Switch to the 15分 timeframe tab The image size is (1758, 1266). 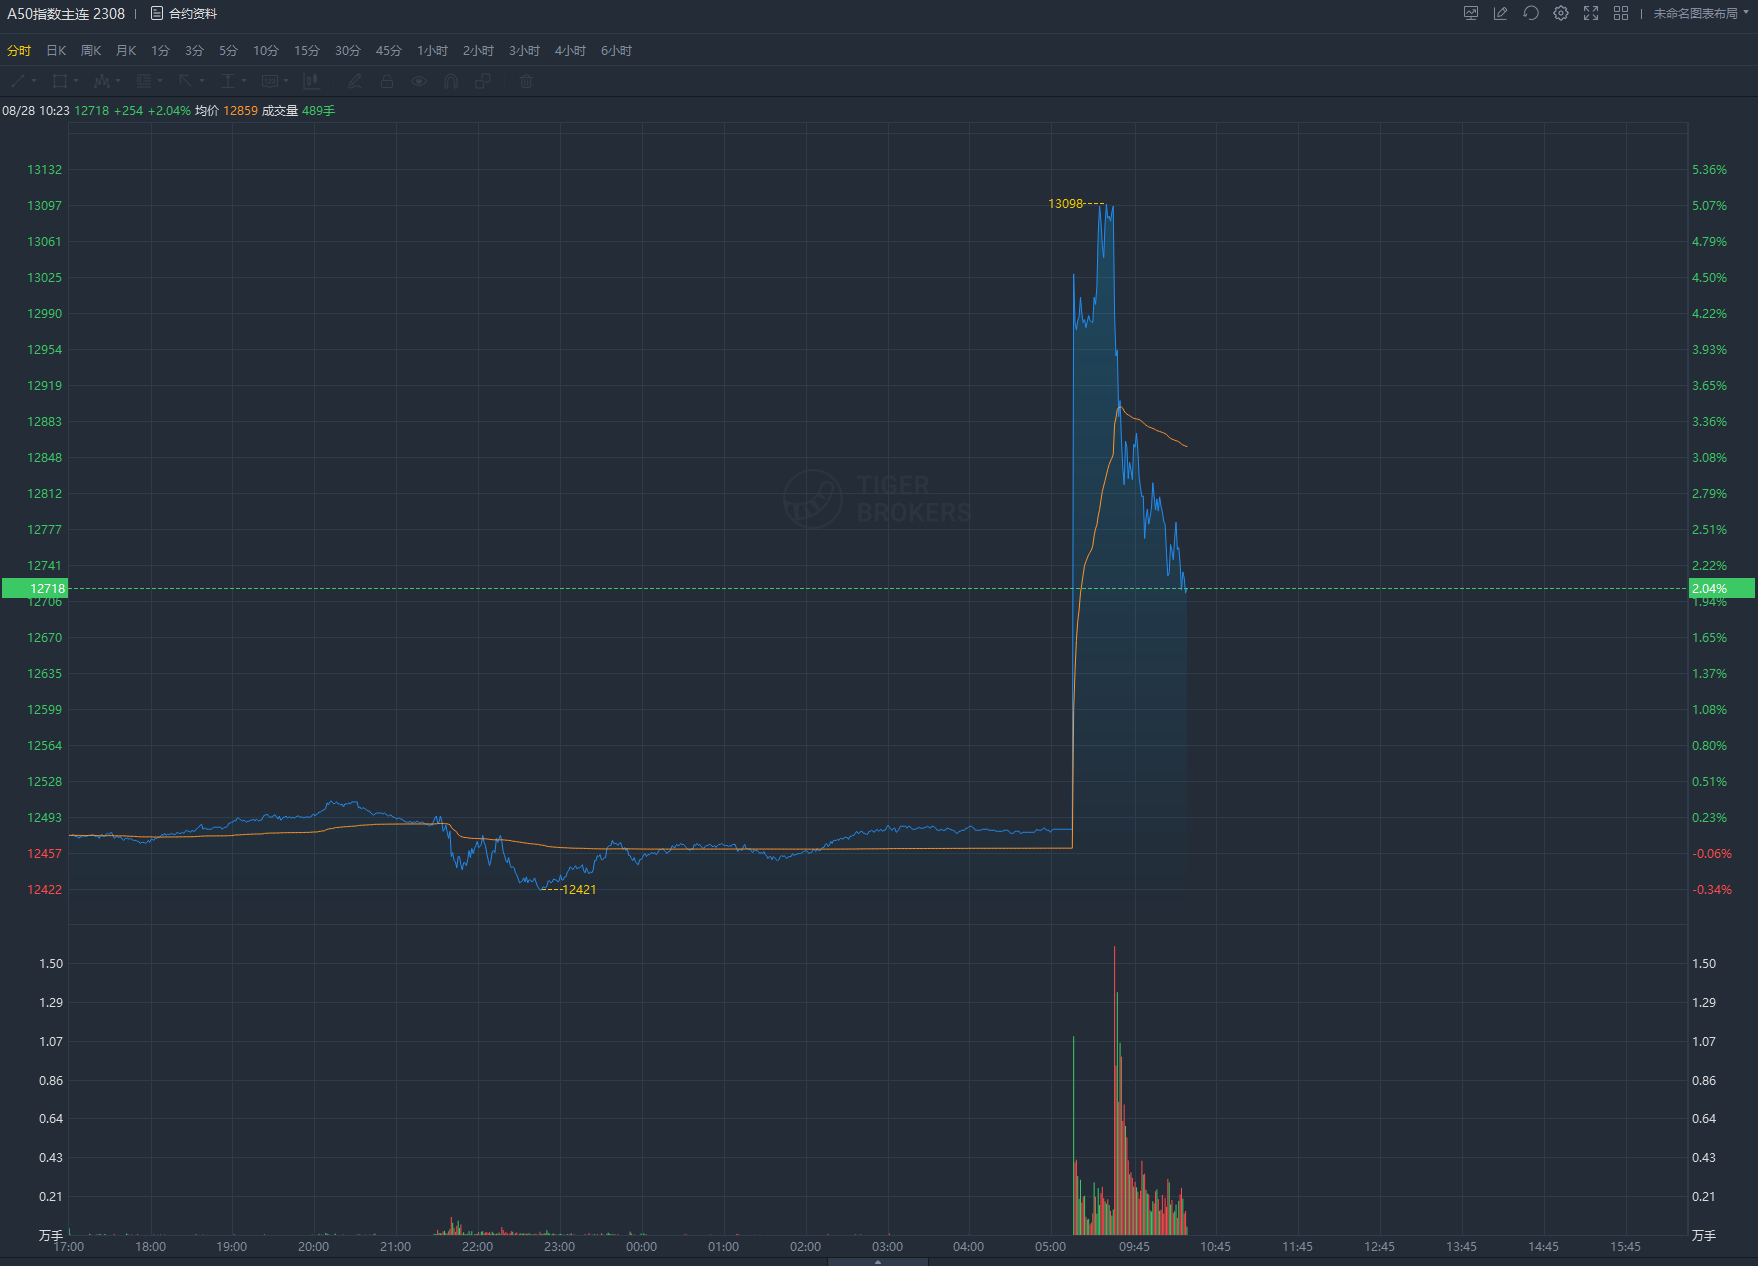tap(307, 50)
